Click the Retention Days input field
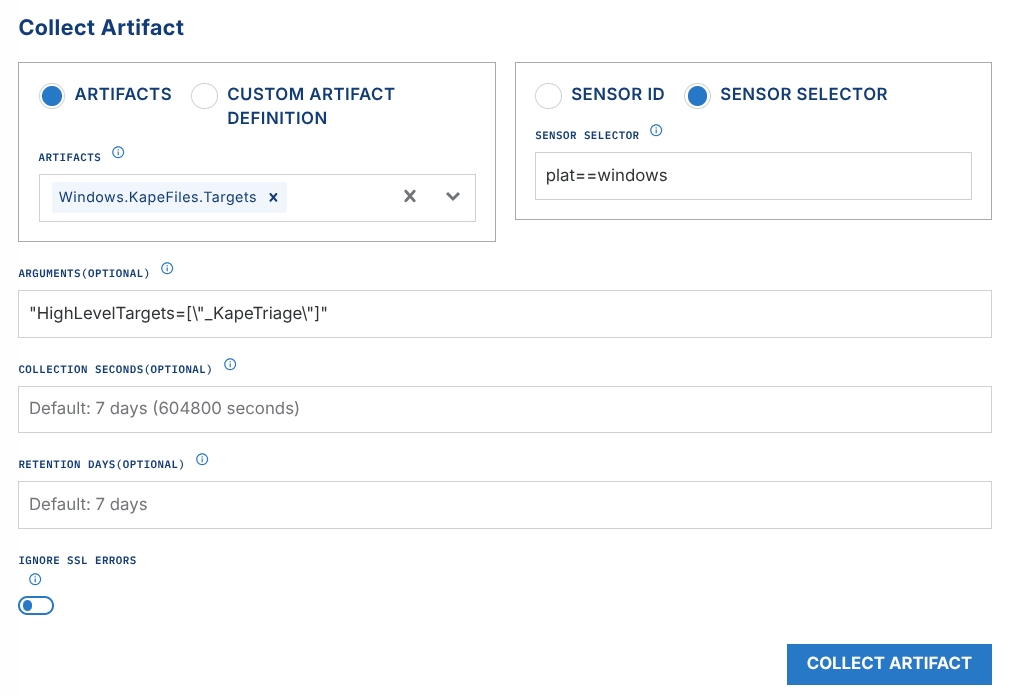Viewport: 1011px width, 697px height. pyautogui.click(x=504, y=505)
